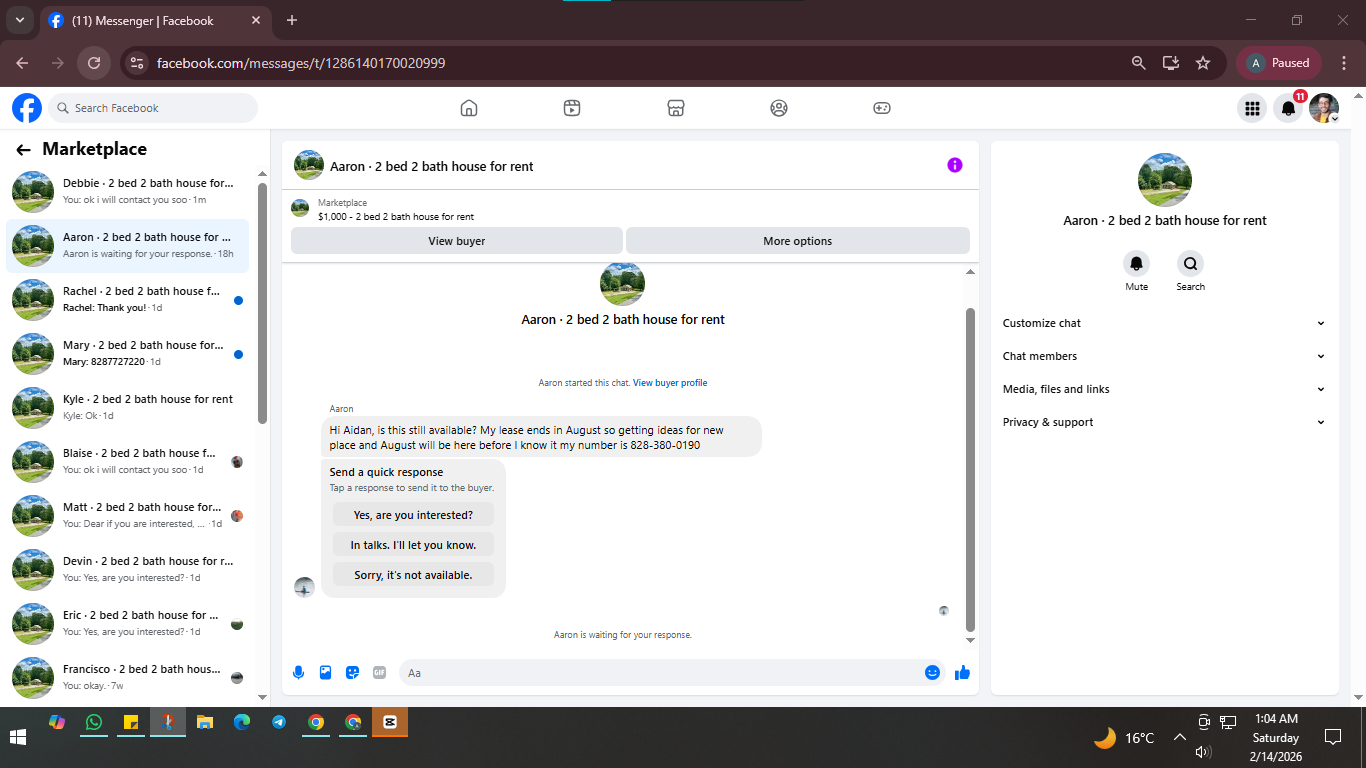Click the View buyer button
The height and width of the screenshot is (768, 1366).
(x=456, y=241)
